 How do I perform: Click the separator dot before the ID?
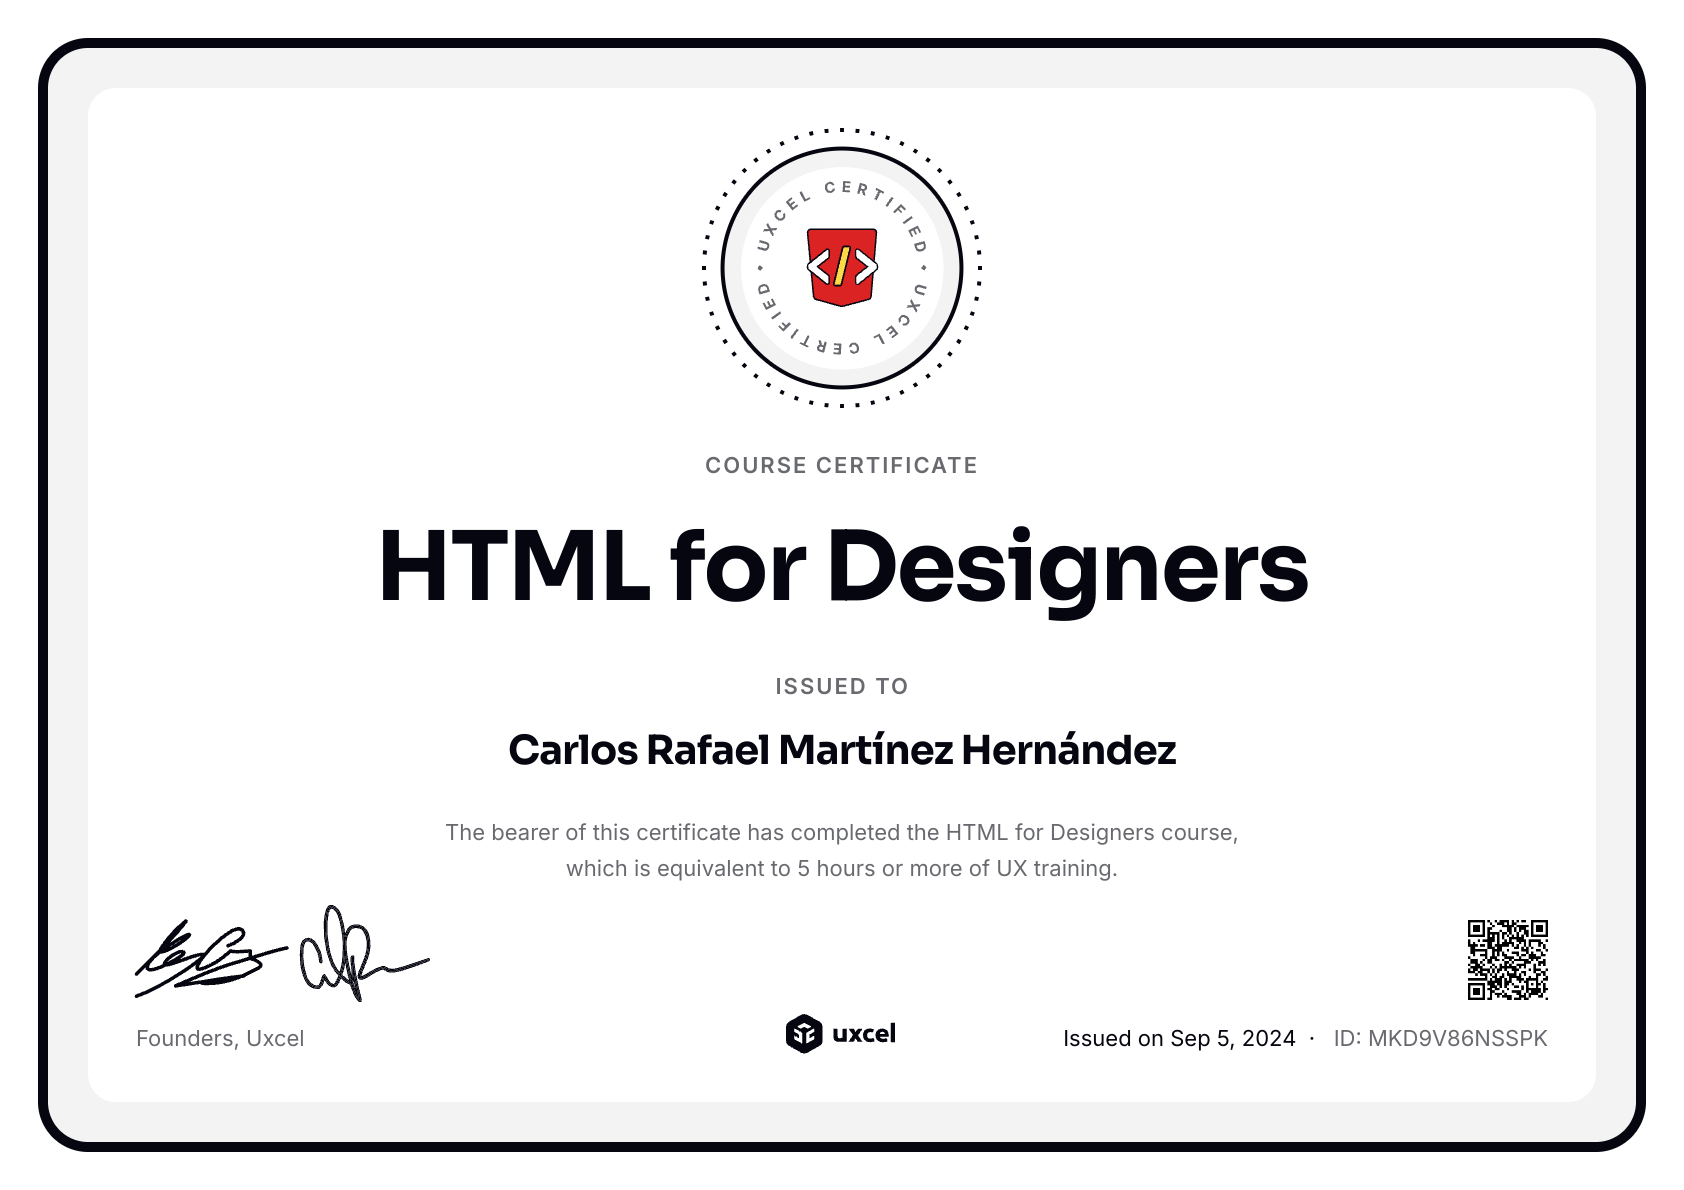tap(1311, 1039)
